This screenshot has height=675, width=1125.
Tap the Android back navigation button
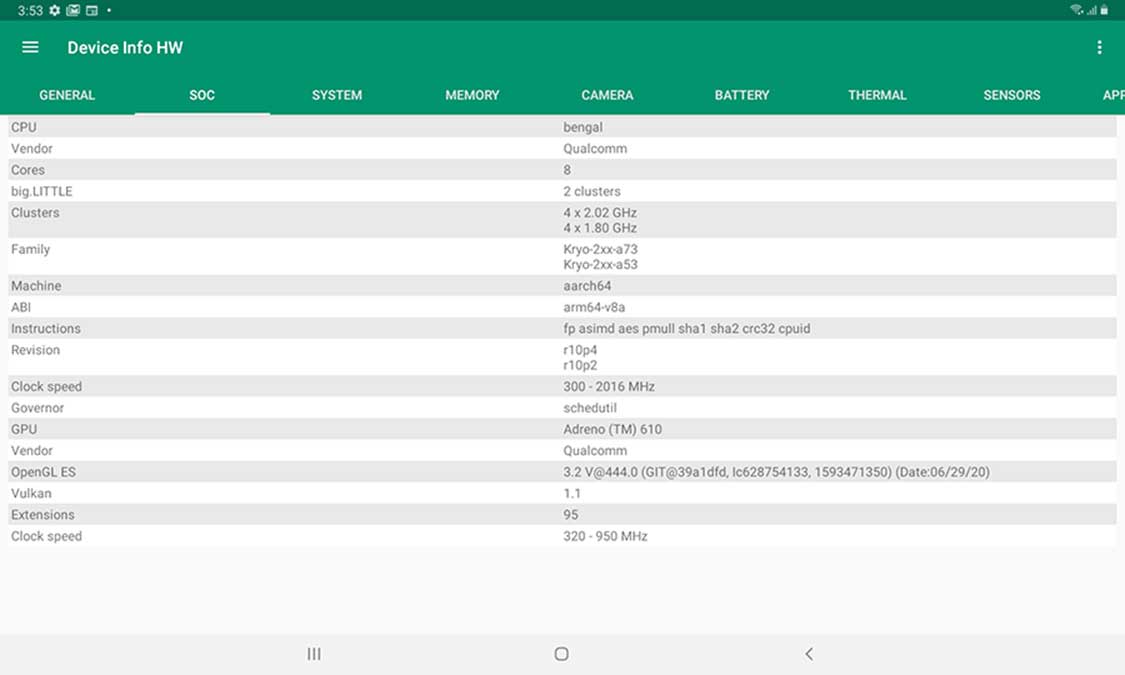pos(809,654)
